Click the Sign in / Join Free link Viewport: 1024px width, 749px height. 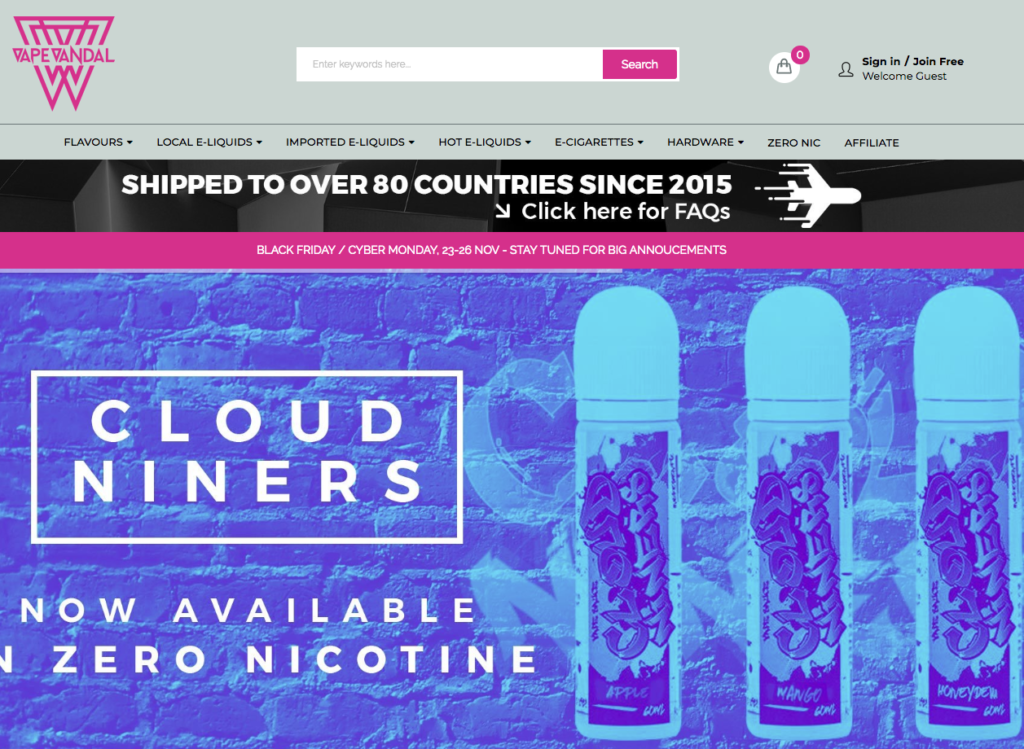(912, 61)
